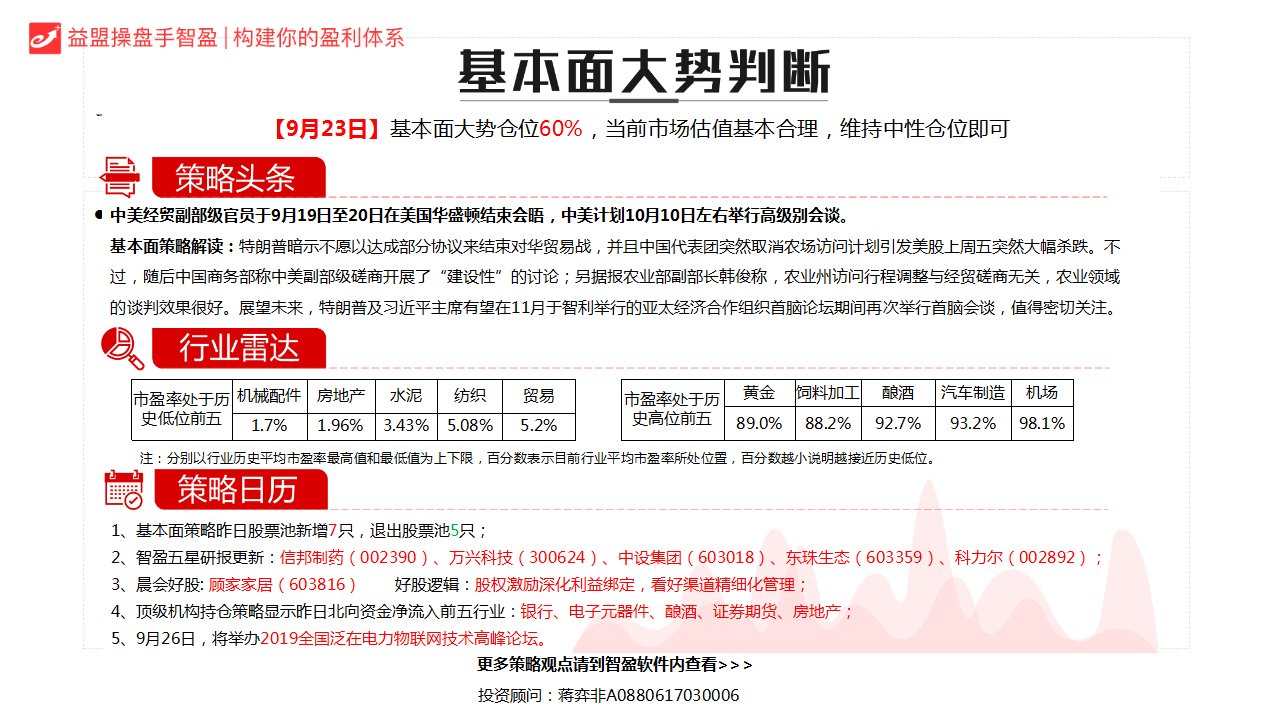Click the 机械配件 cell in low P/E table
The height and width of the screenshot is (719, 1274).
point(268,395)
